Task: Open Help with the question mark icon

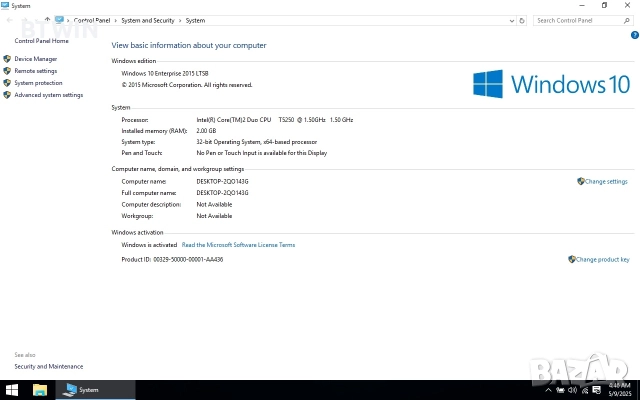Action: click(x=635, y=35)
